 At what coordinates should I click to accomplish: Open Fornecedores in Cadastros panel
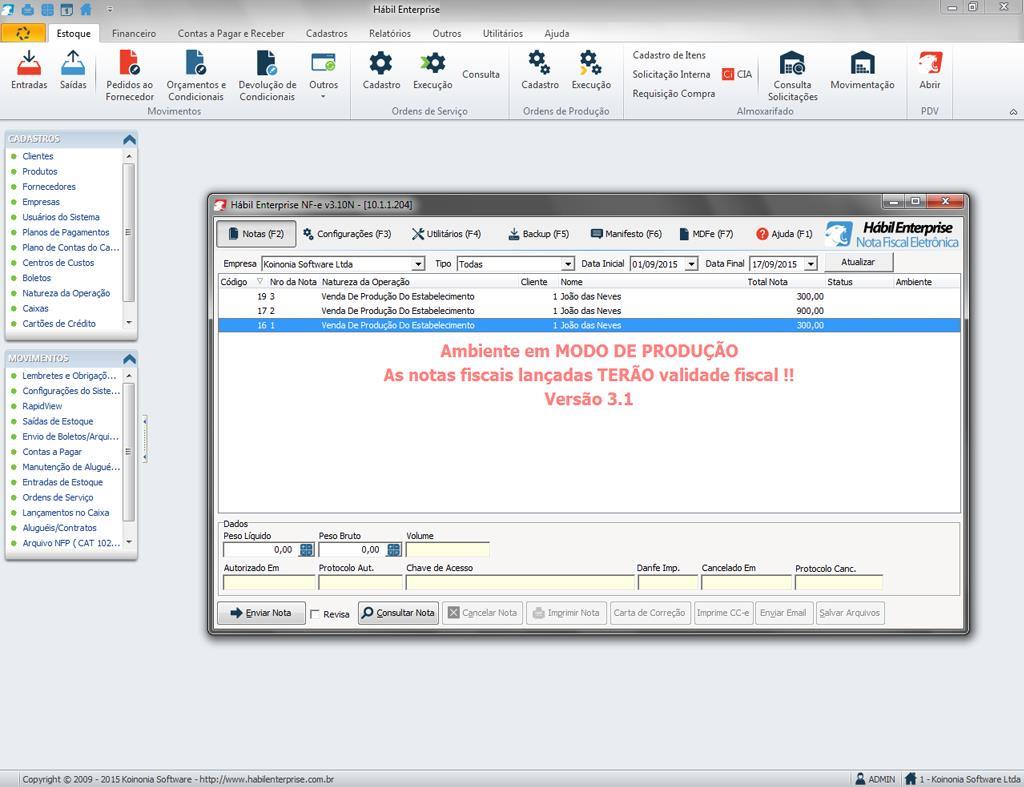49,187
